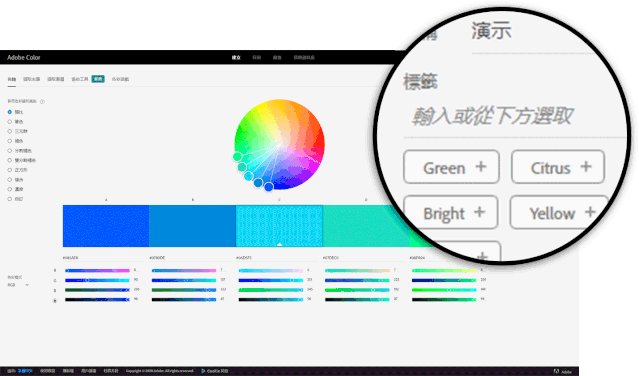Adjust the blue (B) slider for swatch D
This screenshot has height=376, width=639.
coord(357,290)
